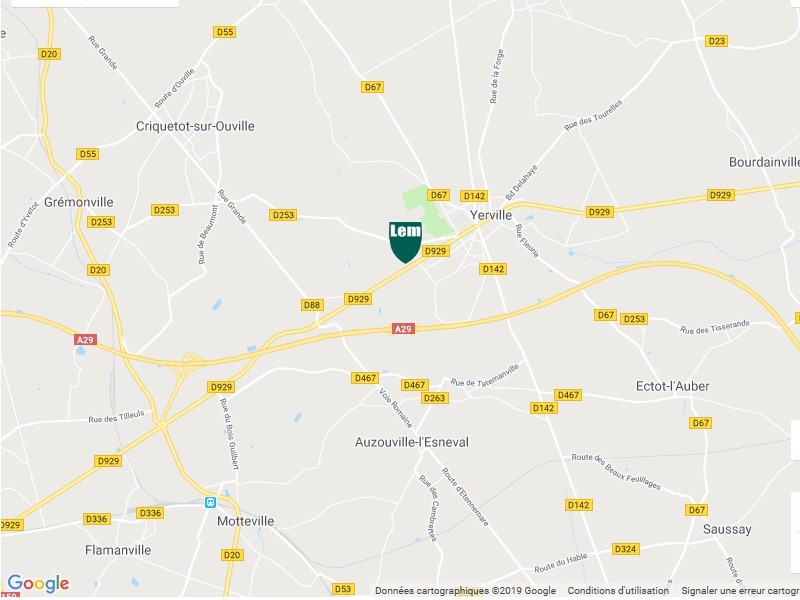
Task: Click the green park area near Yerville
Action: click(x=426, y=209)
